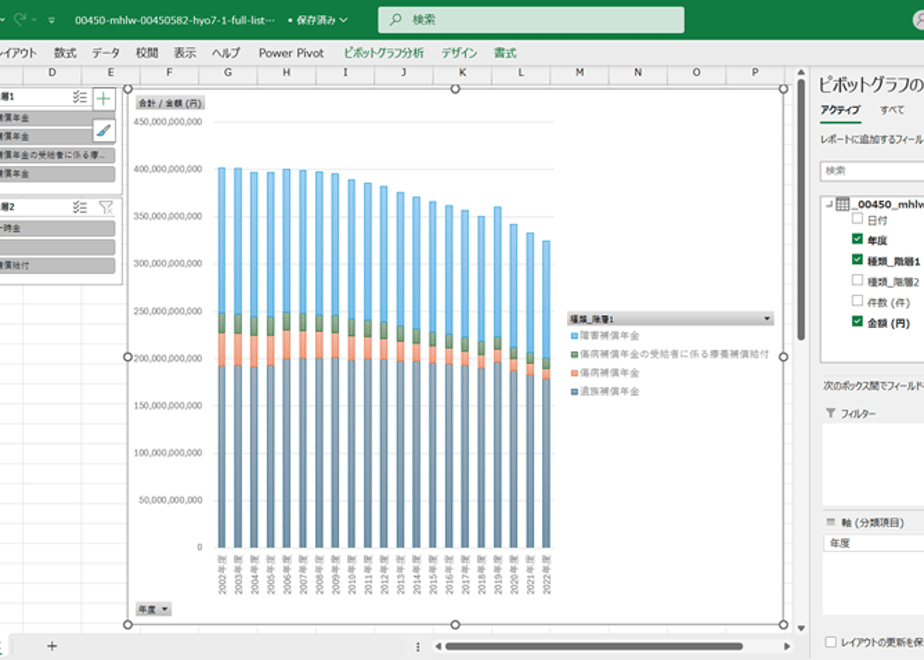The image size is (924, 660).
Task: Clear the filter on the 階層2 slicer
Action: point(106,207)
